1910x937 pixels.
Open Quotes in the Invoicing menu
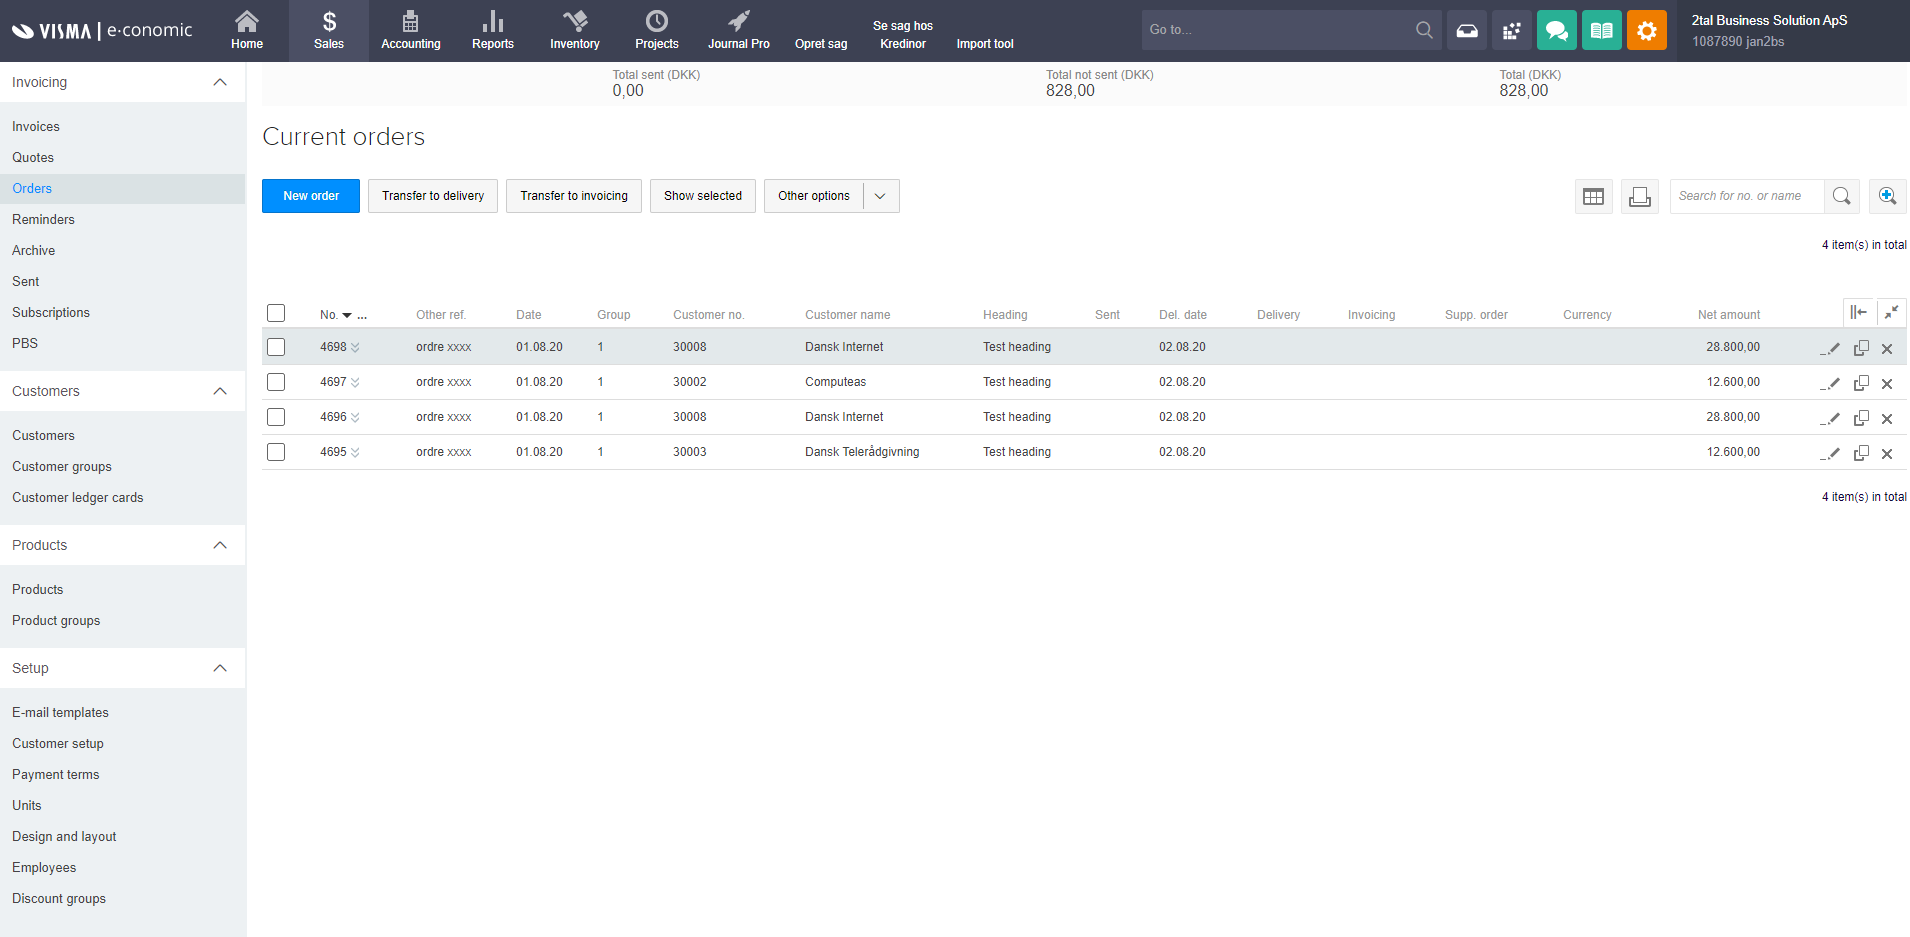[33, 157]
